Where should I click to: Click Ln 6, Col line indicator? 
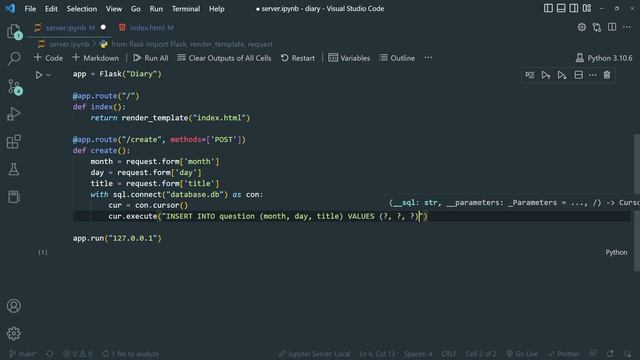377,354
